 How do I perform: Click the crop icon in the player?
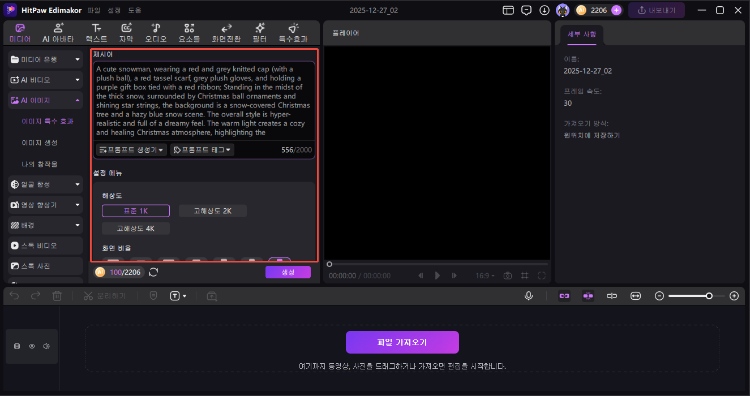[525, 275]
